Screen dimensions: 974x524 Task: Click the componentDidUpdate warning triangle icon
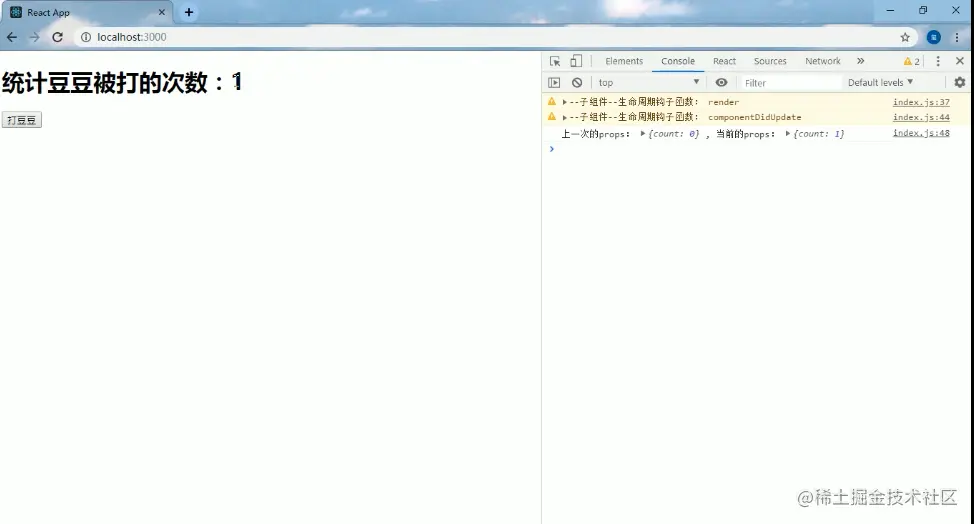click(552, 117)
